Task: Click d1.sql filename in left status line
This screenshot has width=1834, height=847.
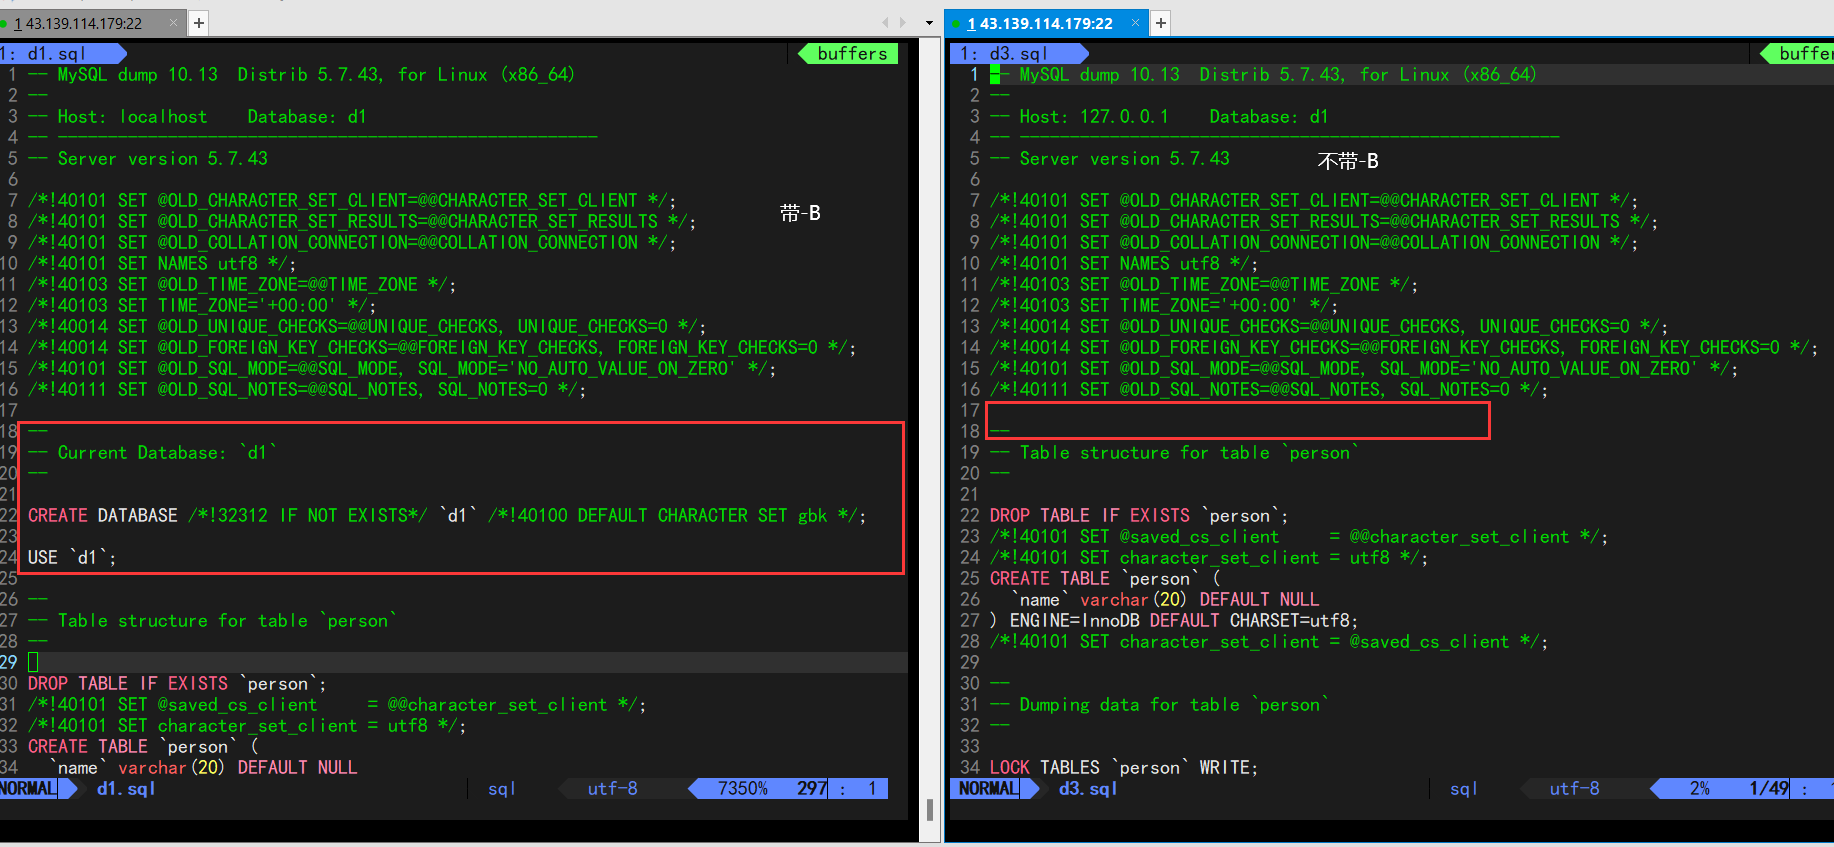Action: click(126, 789)
